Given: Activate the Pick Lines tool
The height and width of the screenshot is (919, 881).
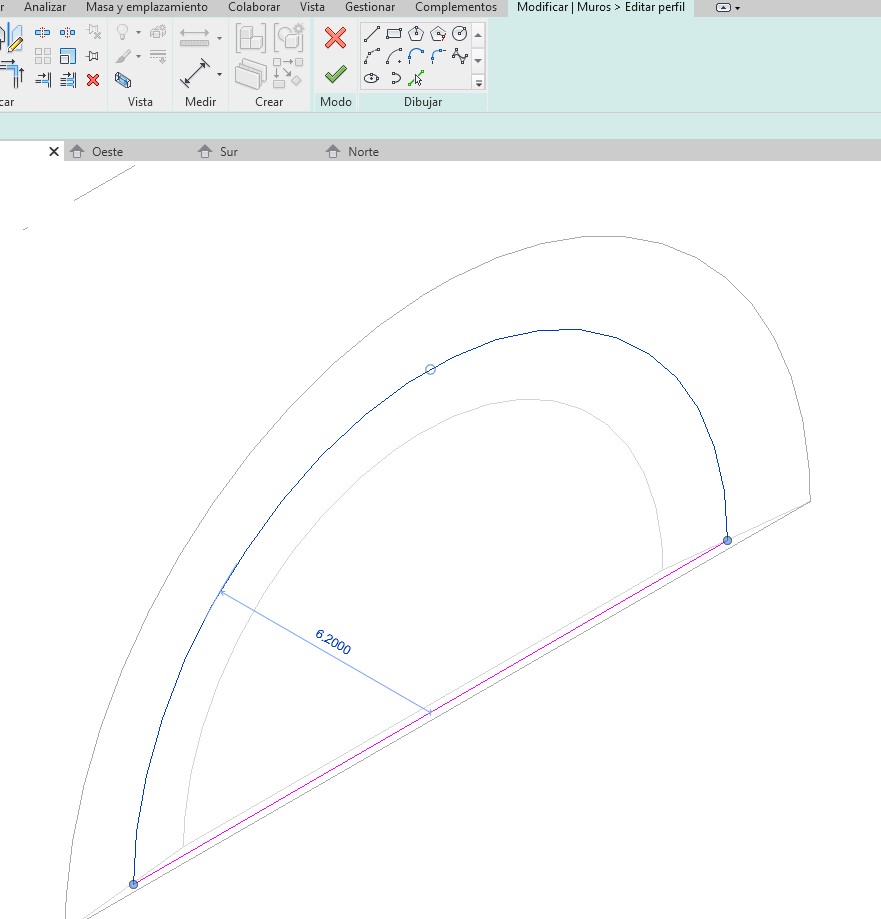Looking at the screenshot, I should [416, 78].
